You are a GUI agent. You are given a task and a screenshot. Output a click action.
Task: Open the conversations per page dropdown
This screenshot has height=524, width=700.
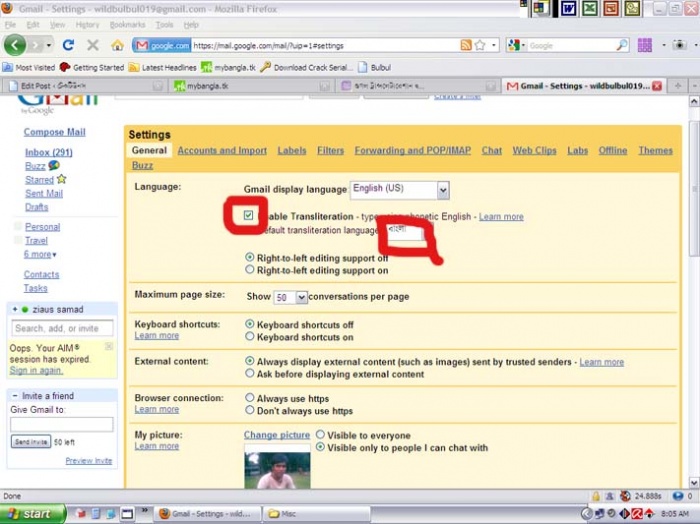[290, 297]
